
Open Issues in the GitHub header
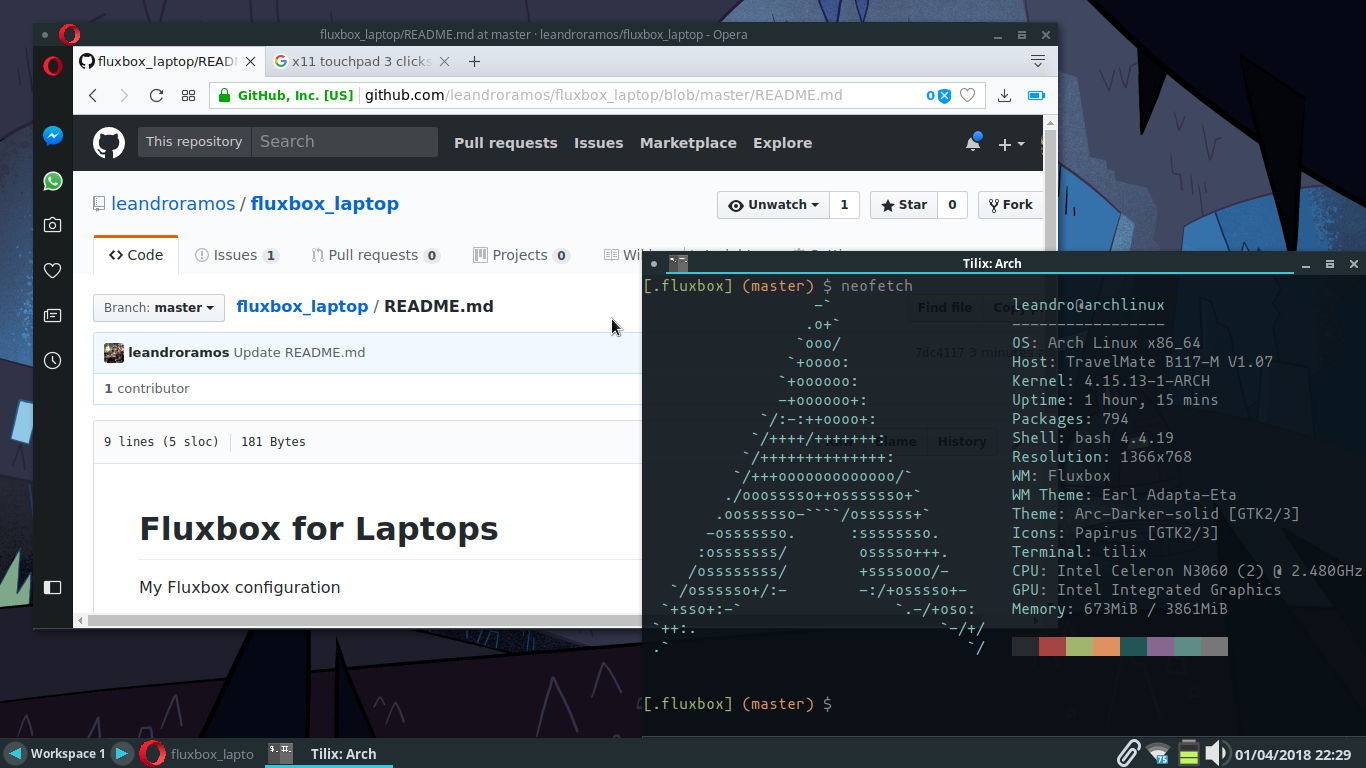pos(598,143)
